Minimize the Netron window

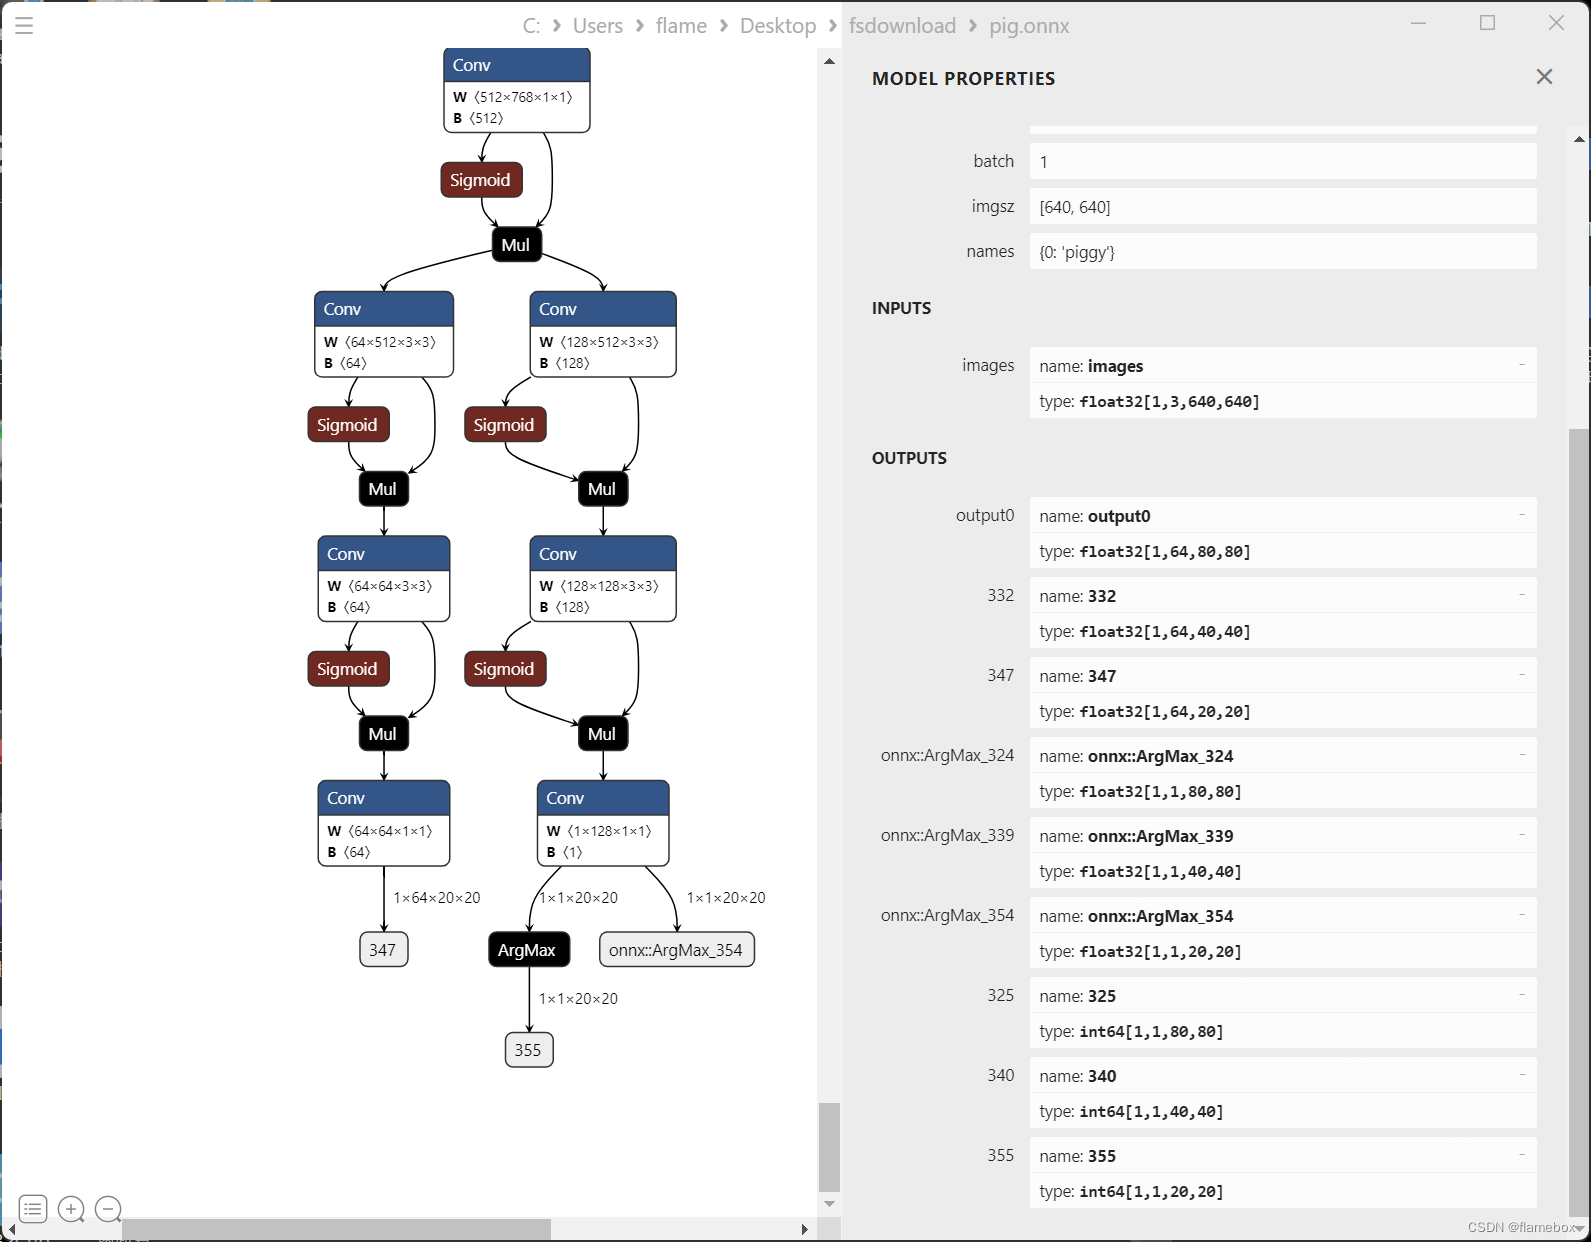[1418, 23]
